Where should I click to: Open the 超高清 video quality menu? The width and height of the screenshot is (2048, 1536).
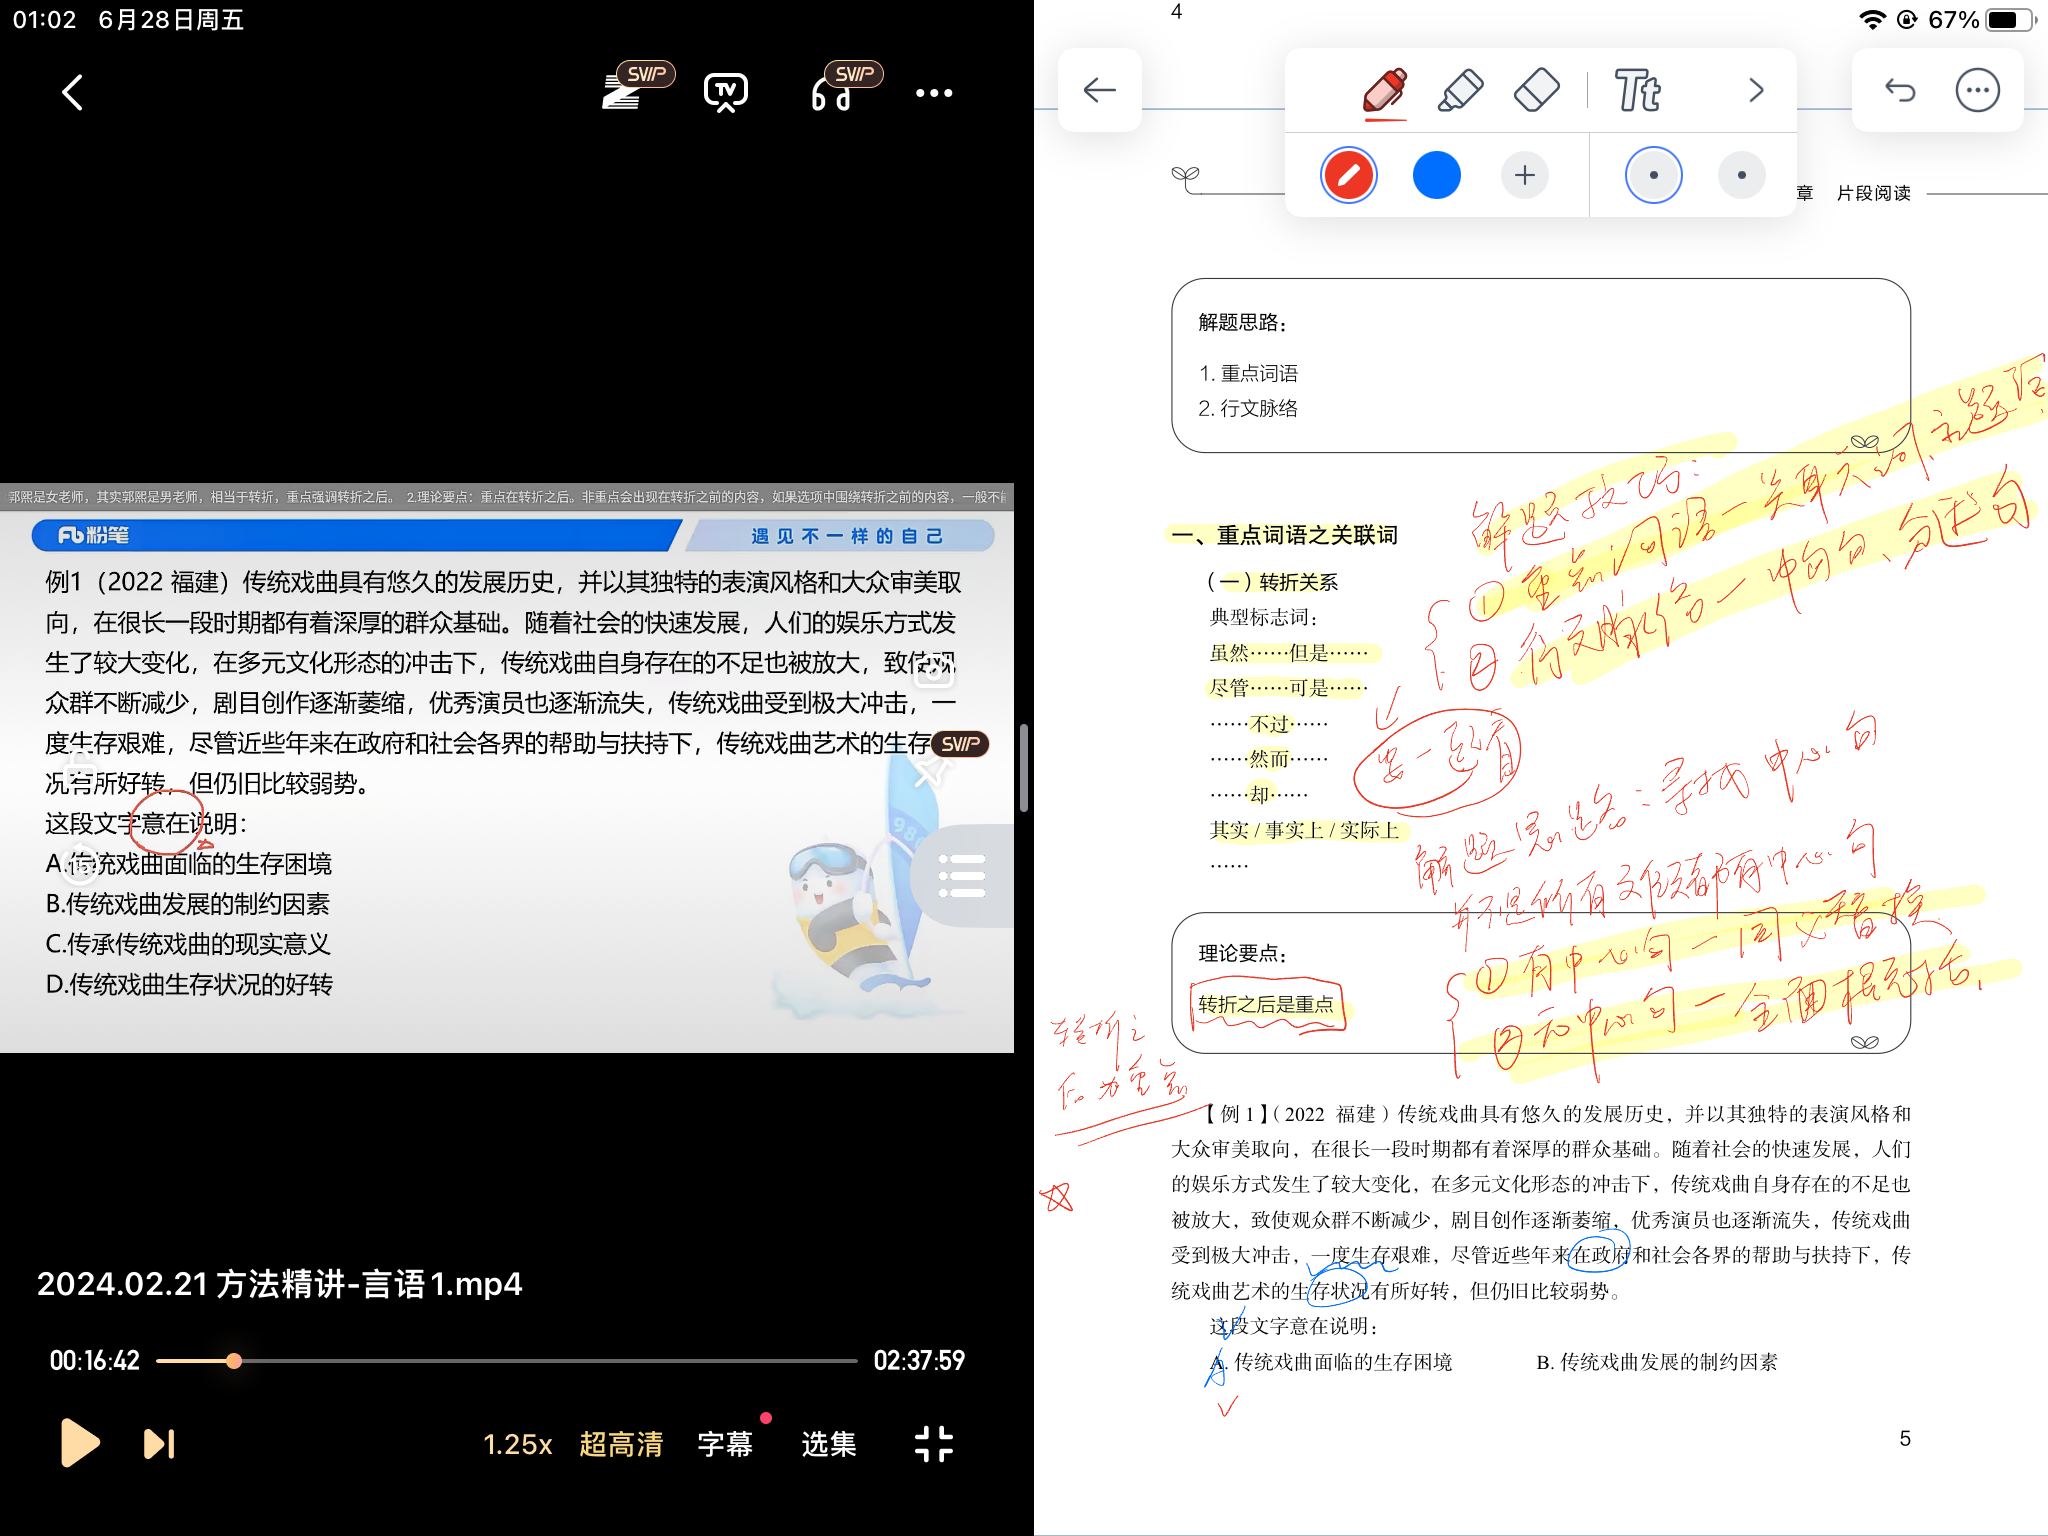pyautogui.click(x=621, y=1443)
